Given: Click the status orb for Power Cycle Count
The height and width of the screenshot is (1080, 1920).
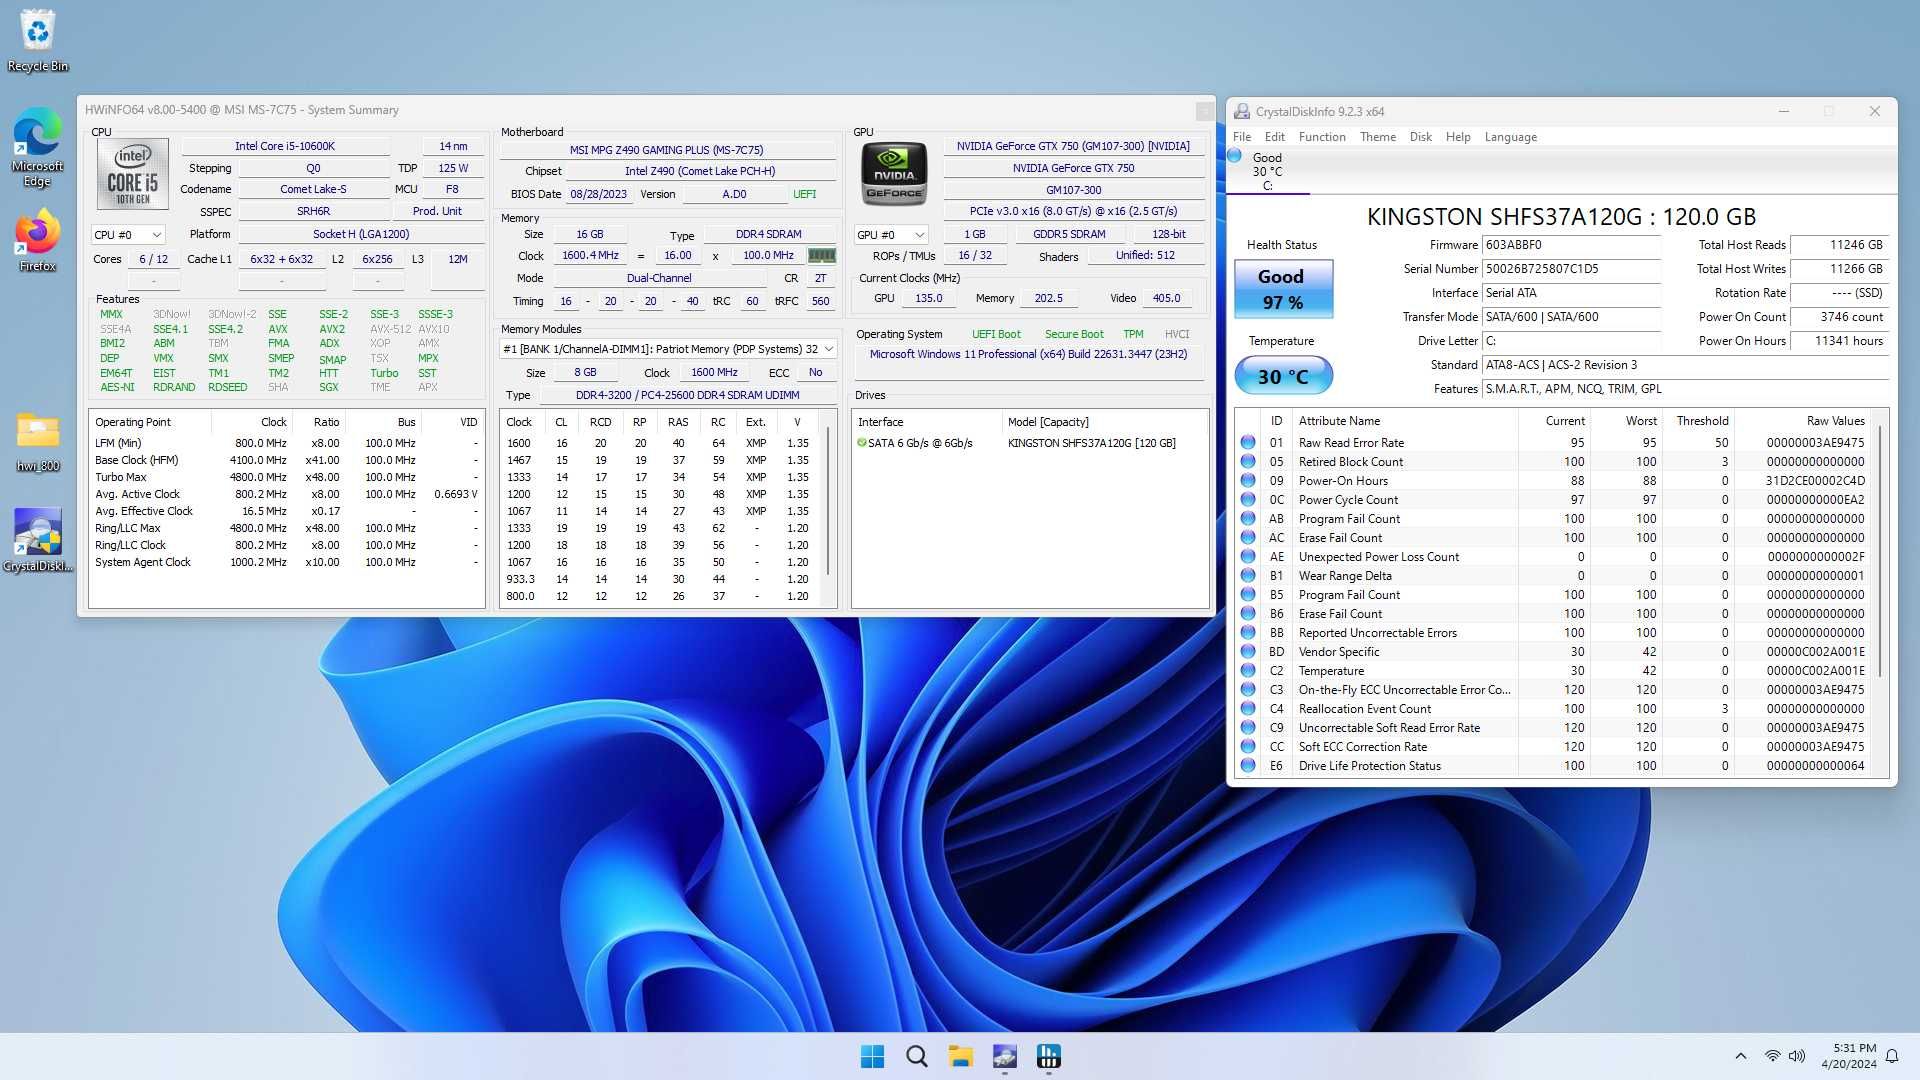Looking at the screenshot, I should point(1248,499).
